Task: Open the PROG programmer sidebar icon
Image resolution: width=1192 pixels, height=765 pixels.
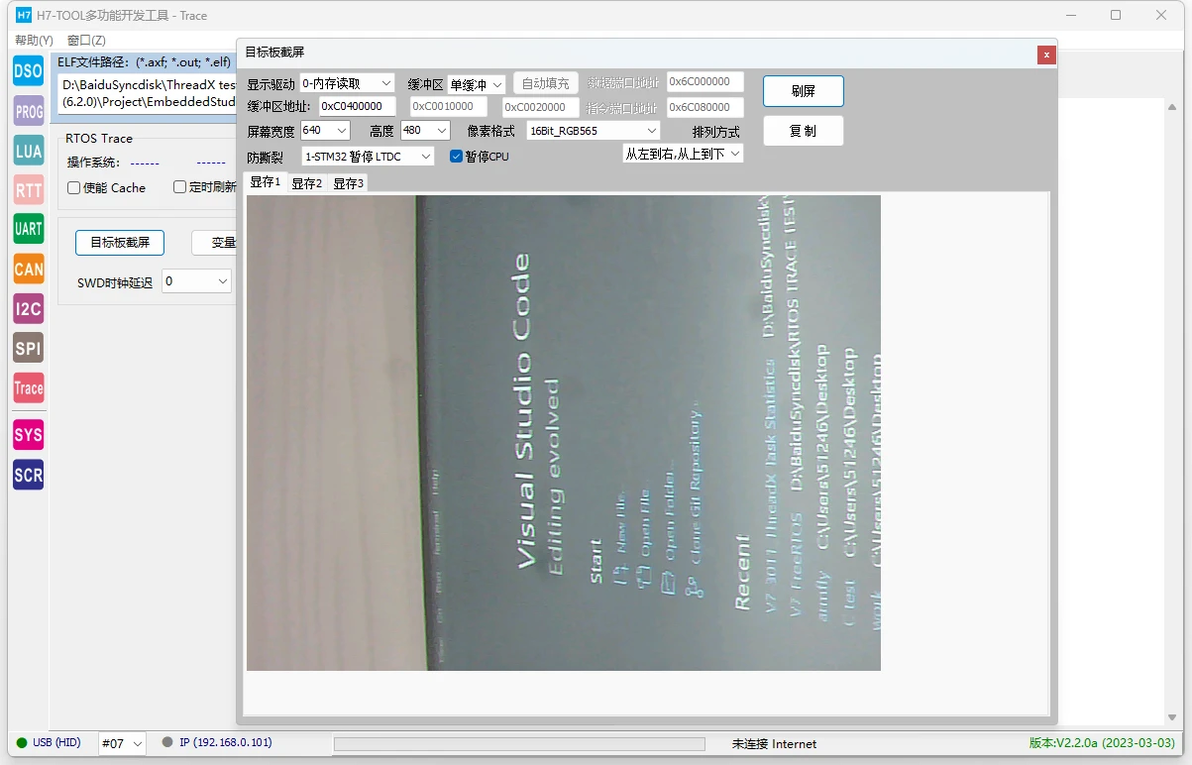Action: (28, 111)
